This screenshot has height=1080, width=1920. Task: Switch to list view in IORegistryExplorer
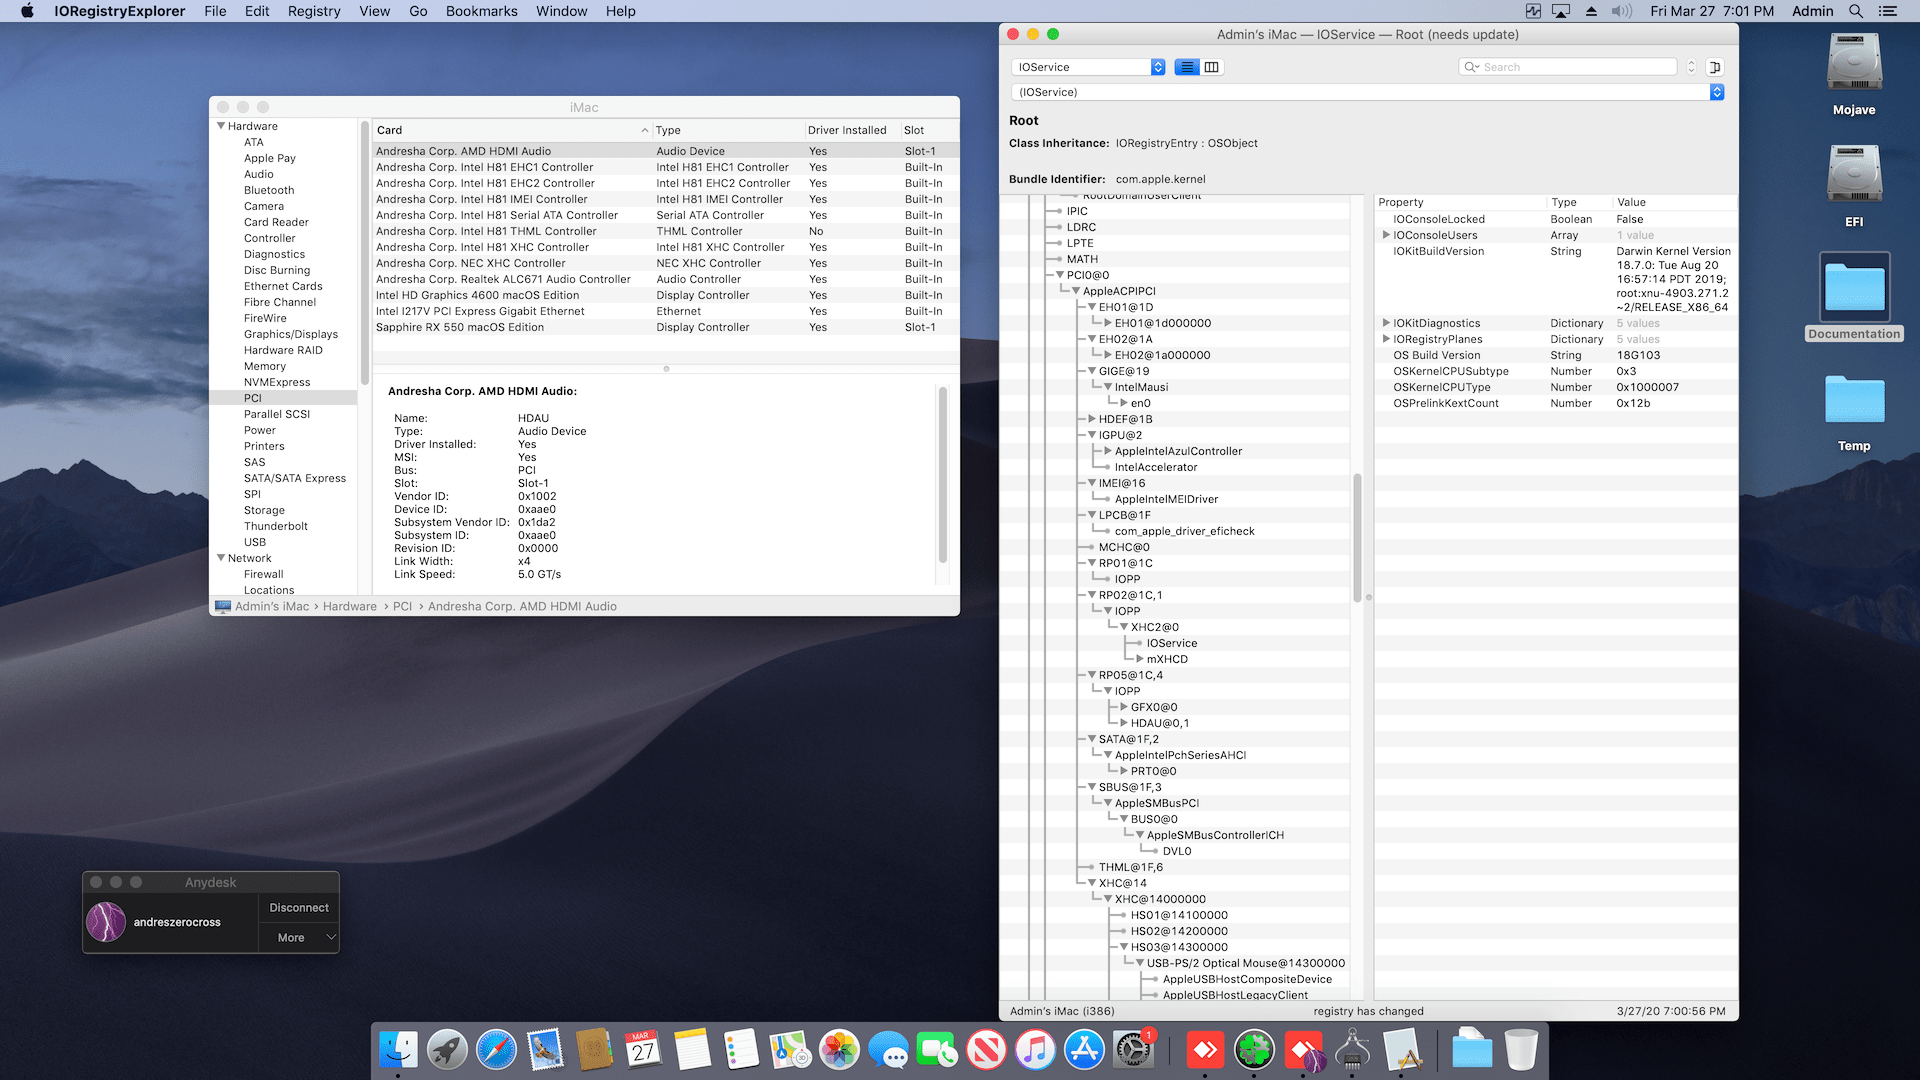(1187, 67)
